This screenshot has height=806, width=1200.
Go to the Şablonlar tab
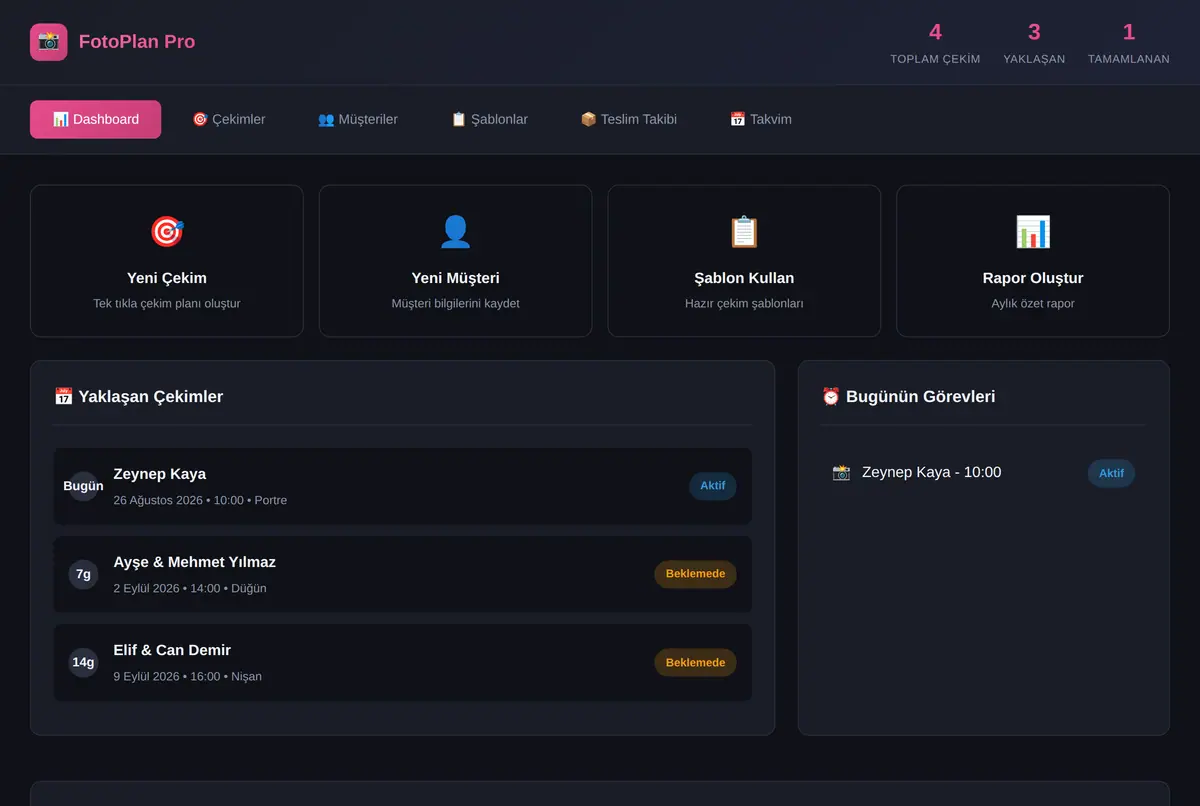point(489,119)
